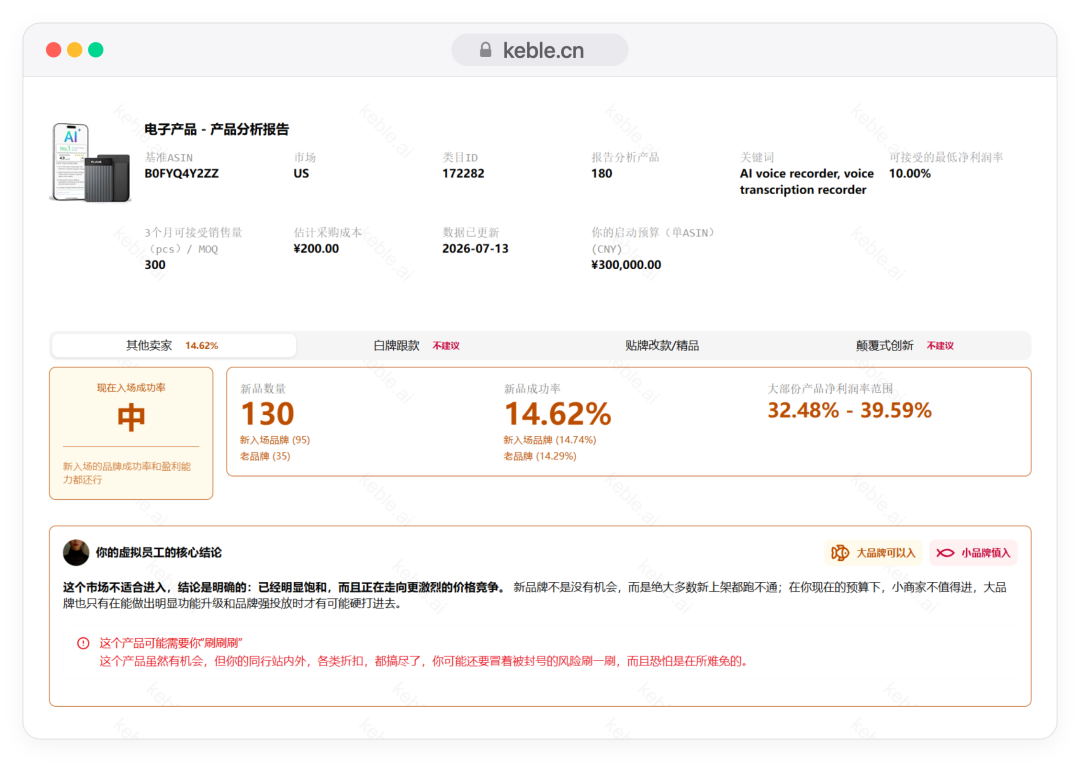Click 老品牌 (35) text

[264, 456]
